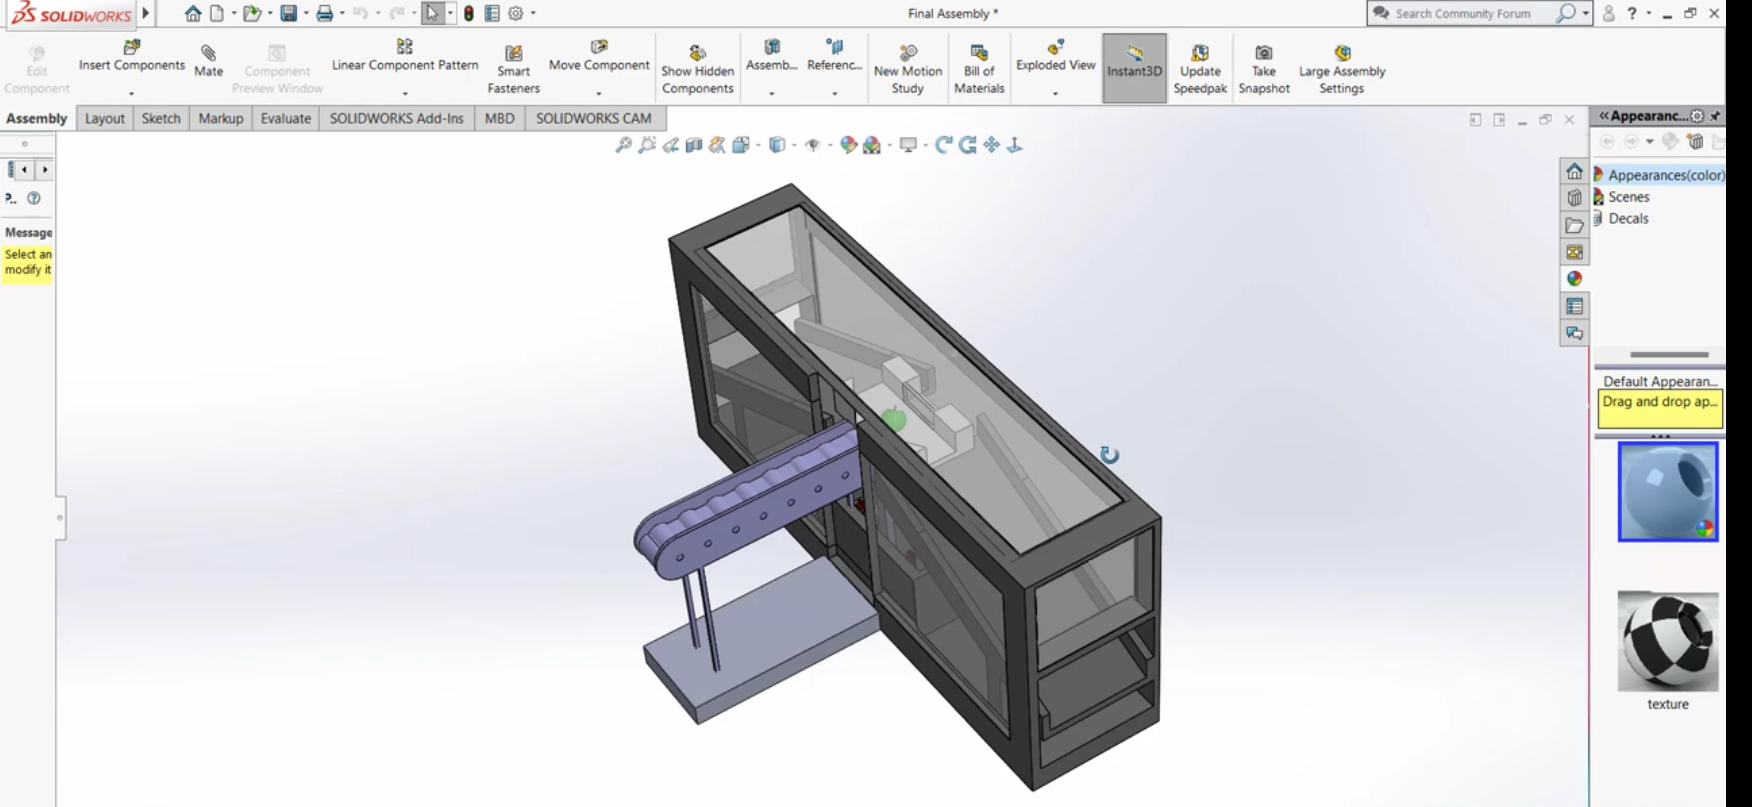
Task: Click Edit Appearance color ball icon
Action: (848, 145)
